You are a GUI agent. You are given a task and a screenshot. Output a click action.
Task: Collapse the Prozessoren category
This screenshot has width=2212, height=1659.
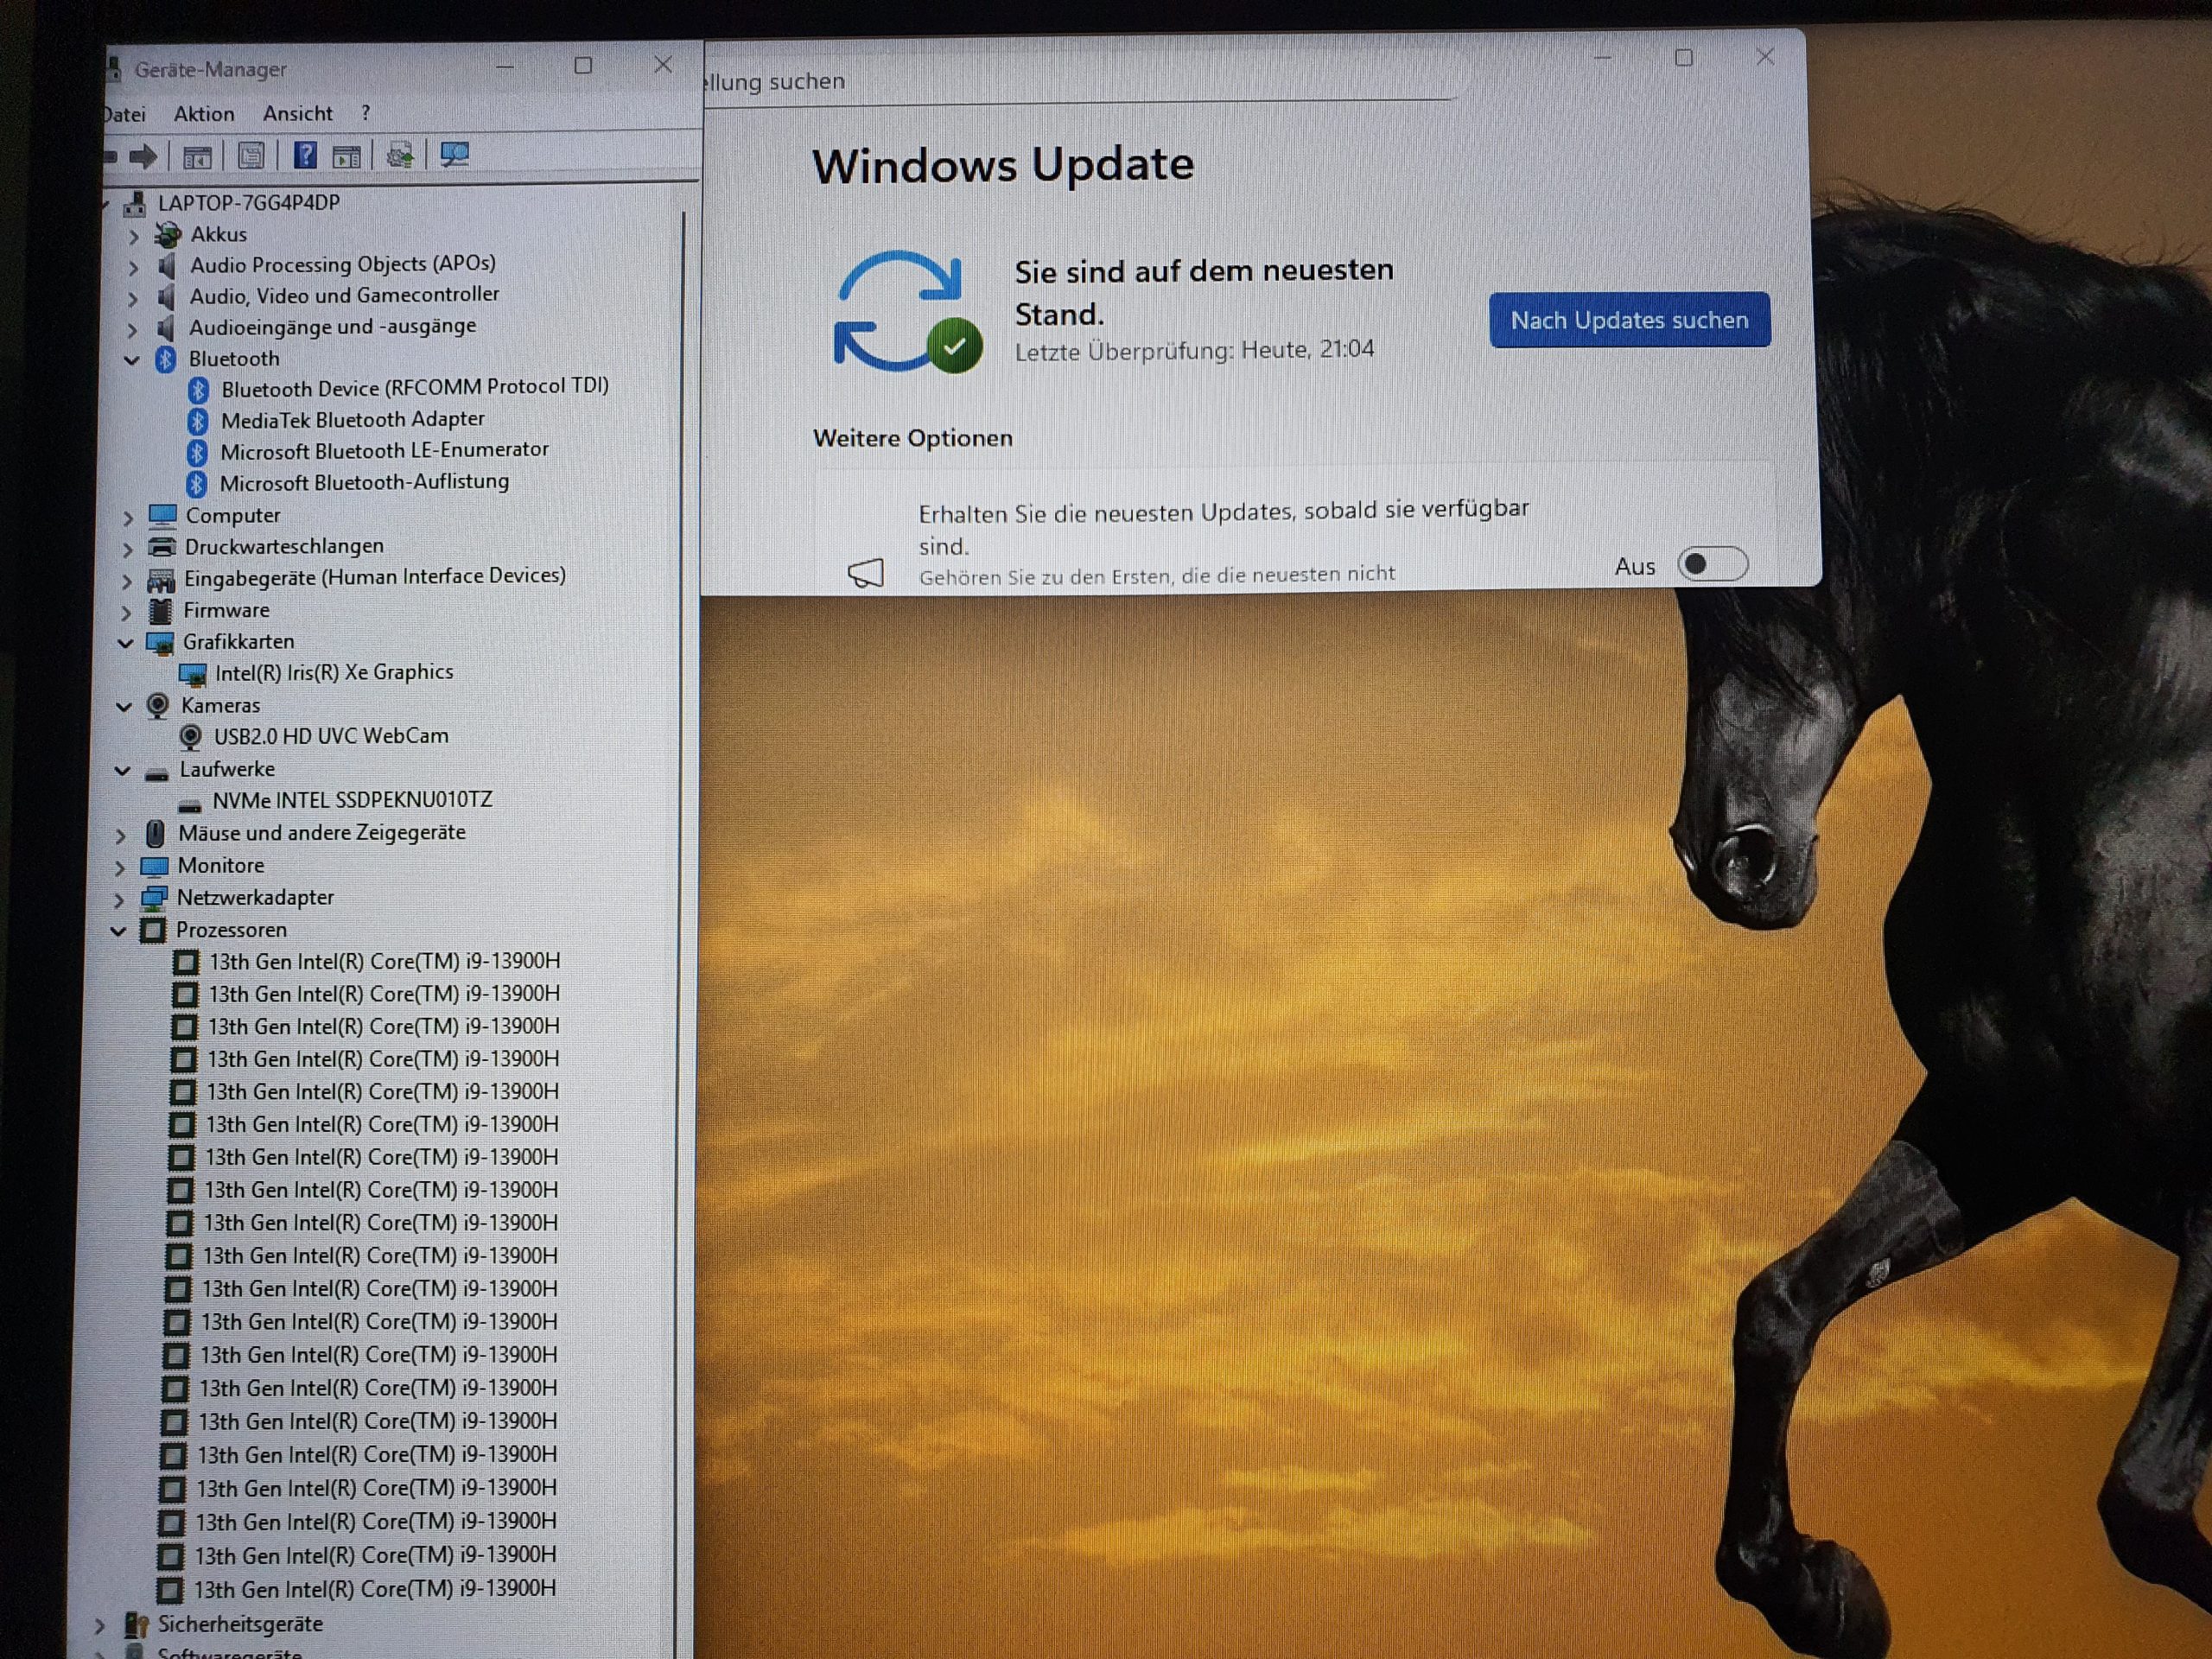click(x=118, y=931)
